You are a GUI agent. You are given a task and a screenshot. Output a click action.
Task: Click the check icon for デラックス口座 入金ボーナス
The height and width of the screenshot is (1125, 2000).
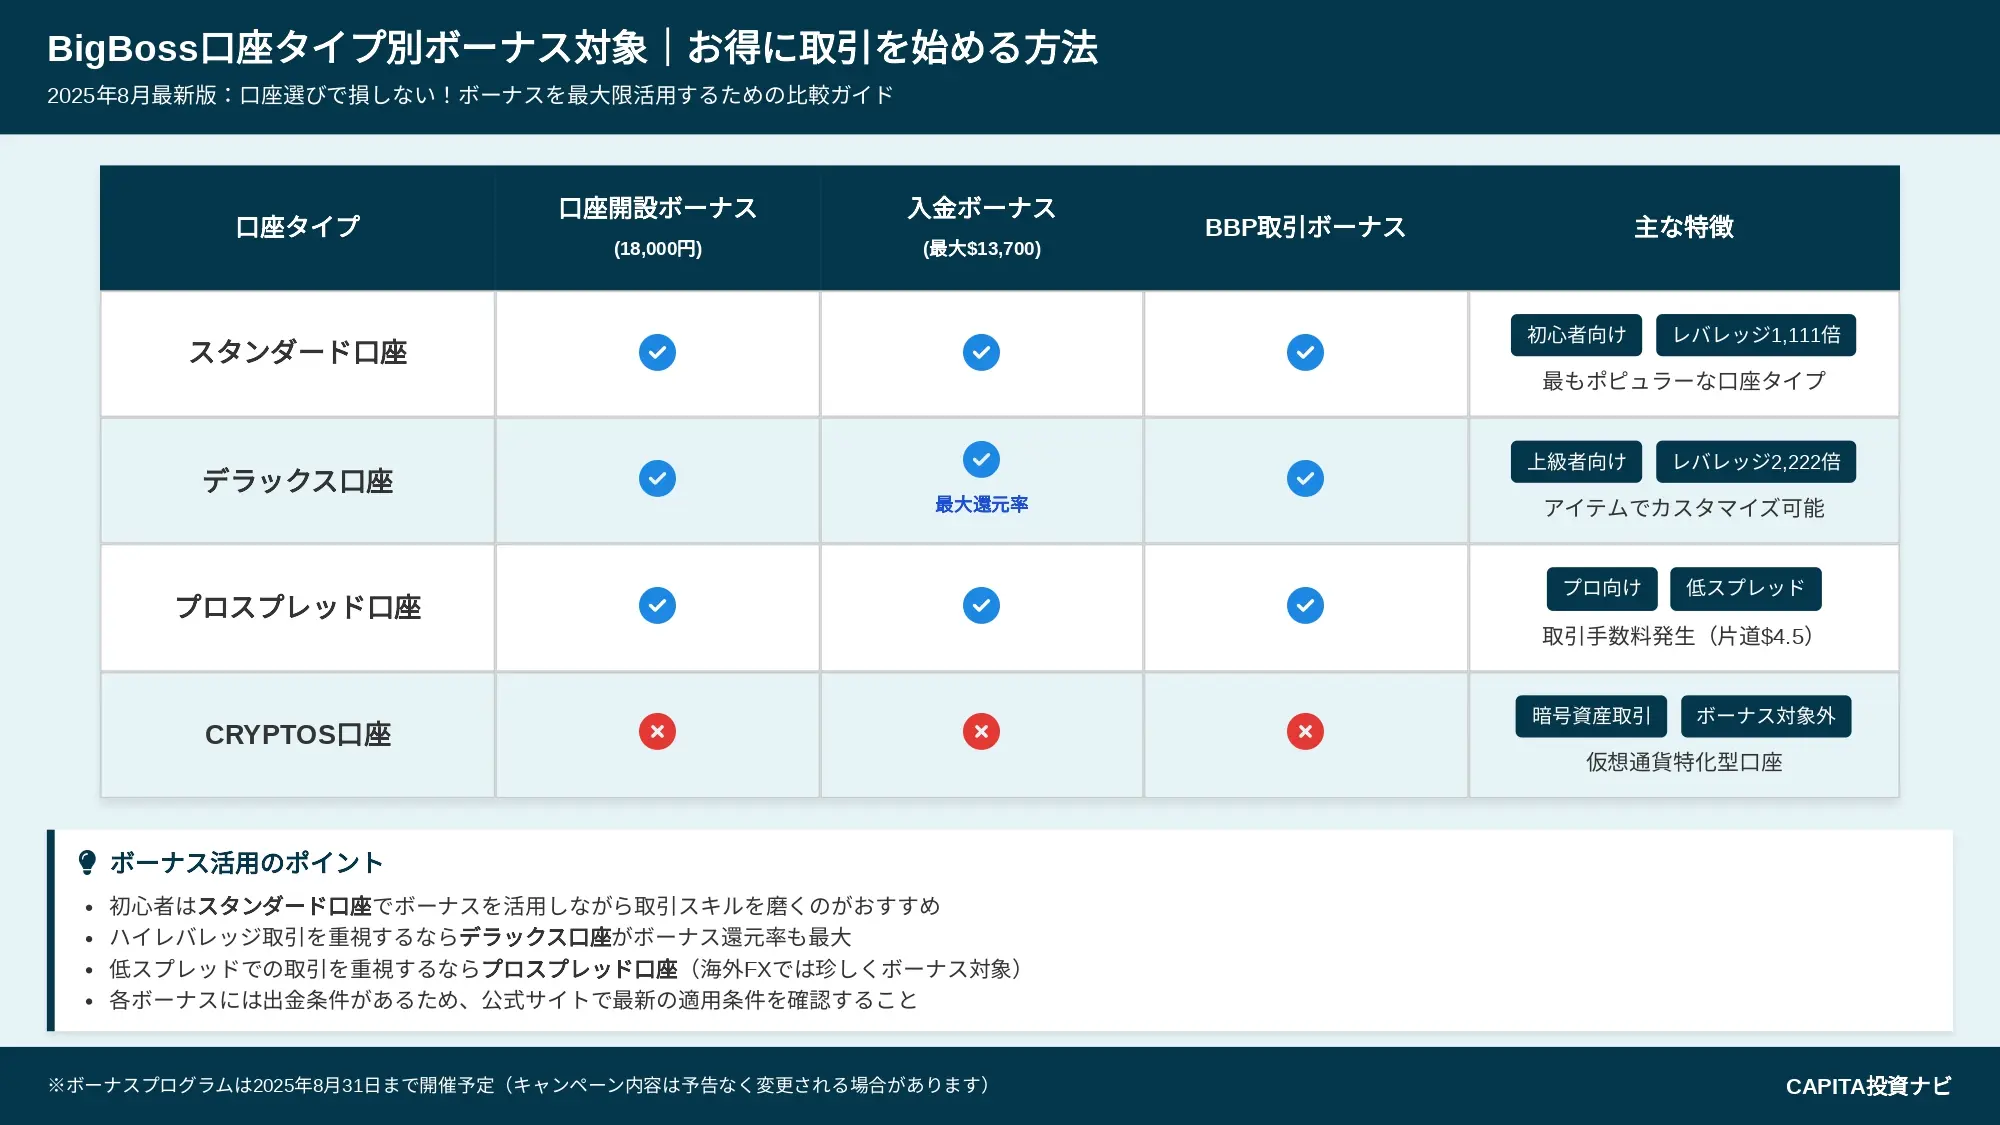981,459
